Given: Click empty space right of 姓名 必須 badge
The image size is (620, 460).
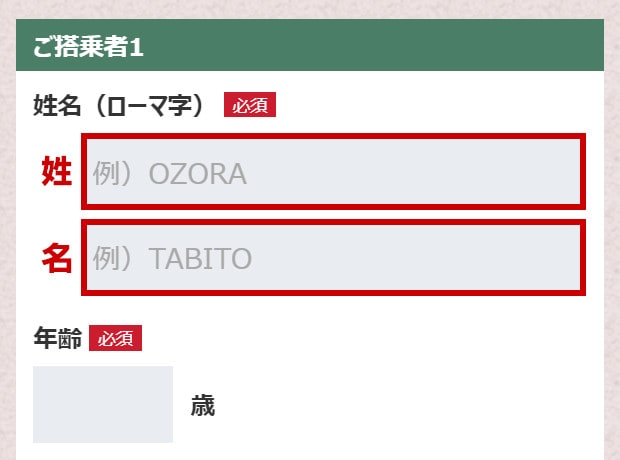Looking at the screenshot, I should (430, 105).
